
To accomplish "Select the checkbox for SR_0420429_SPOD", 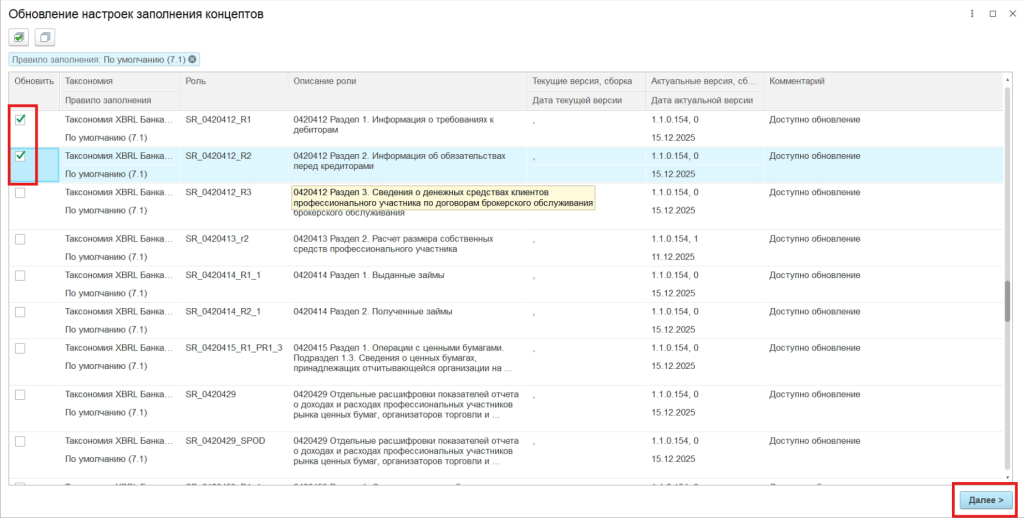I will coord(20,440).
